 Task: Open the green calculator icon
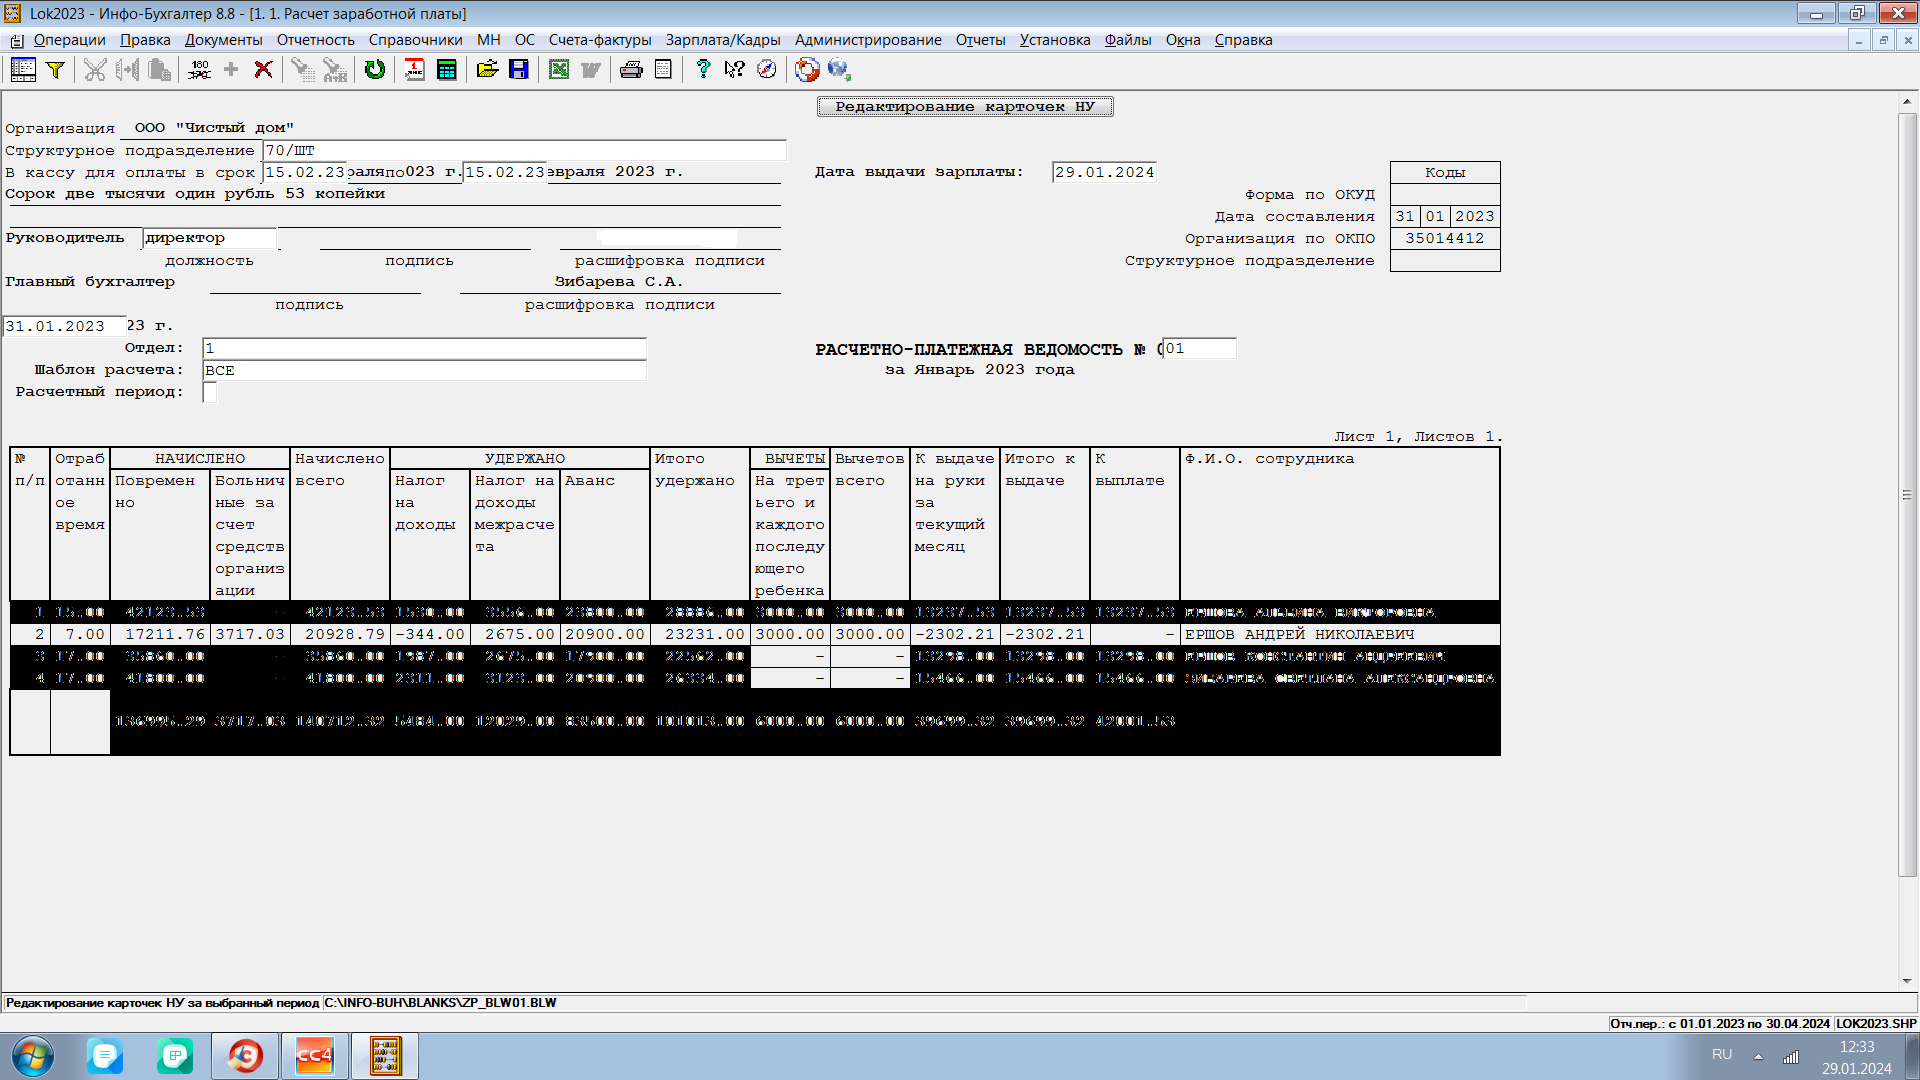click(x=447, y=69)
